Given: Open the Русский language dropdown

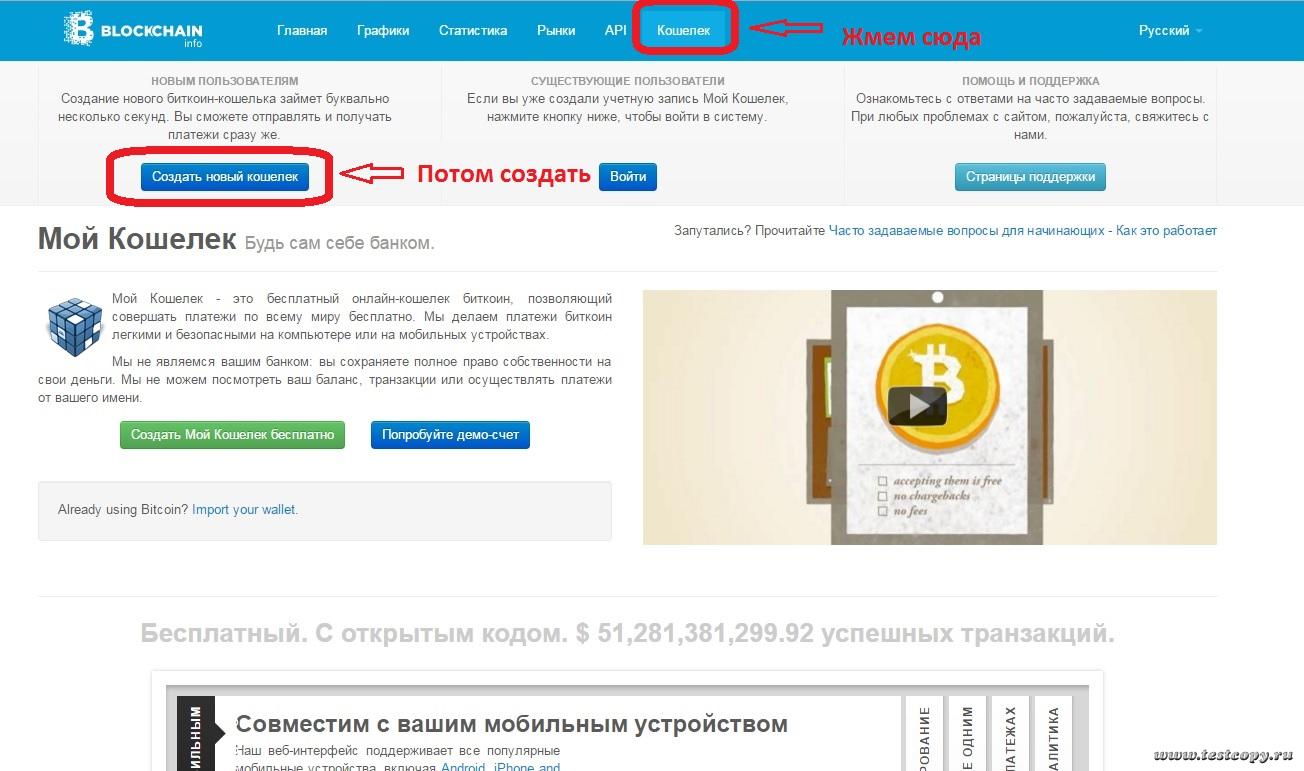Looking at the screenshot, I should click(x=1170, y=31).
